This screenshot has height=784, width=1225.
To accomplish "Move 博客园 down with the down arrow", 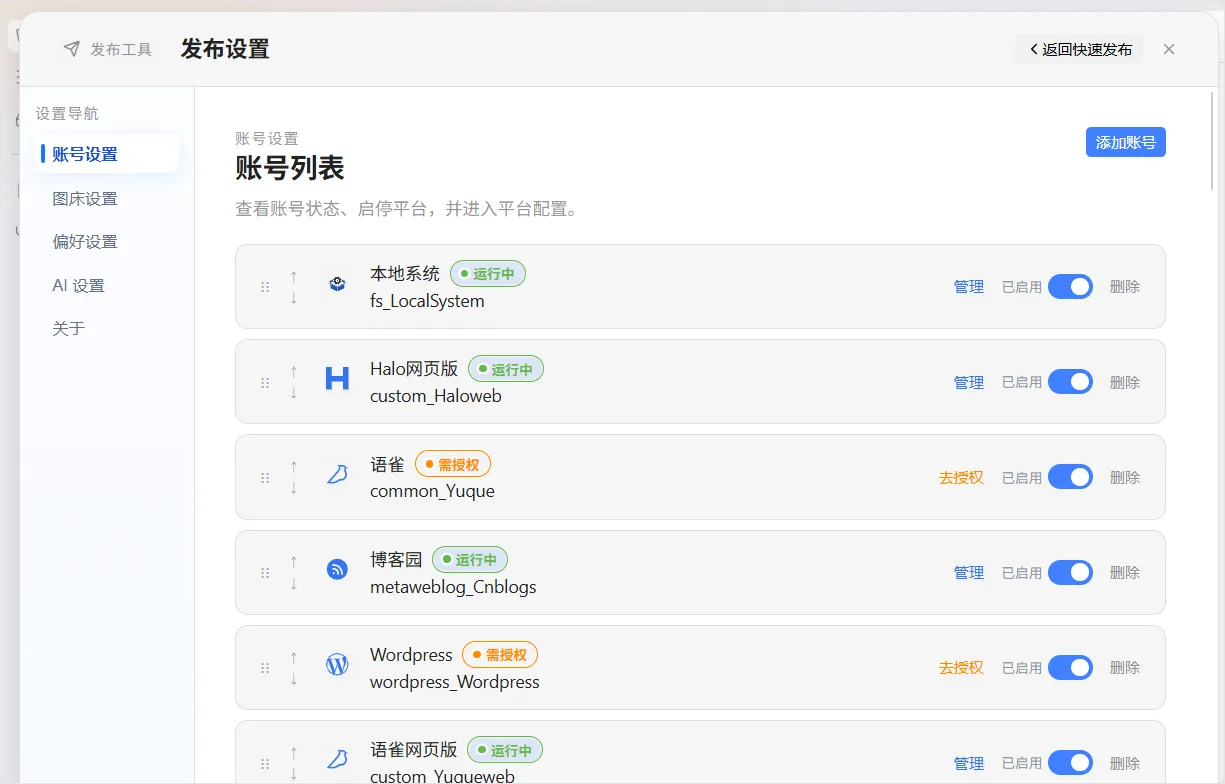I will pyautogui.click(x=293, y=584).
